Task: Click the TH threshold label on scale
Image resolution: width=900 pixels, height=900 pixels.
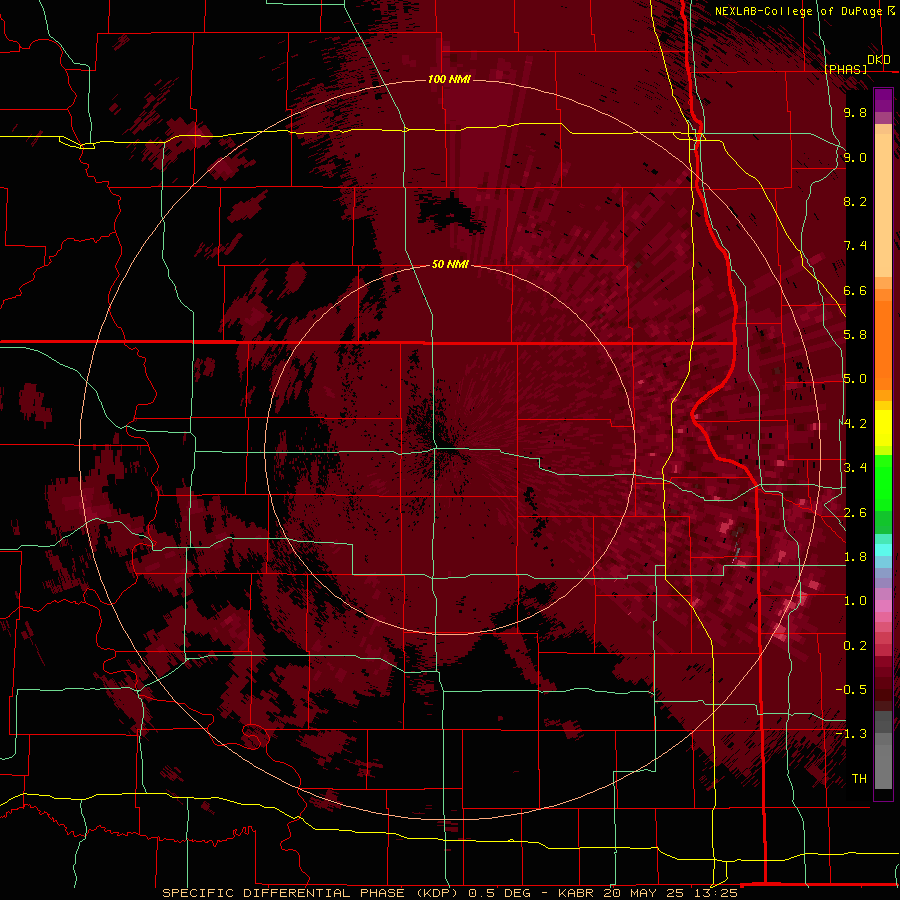Action: [859, 779]
